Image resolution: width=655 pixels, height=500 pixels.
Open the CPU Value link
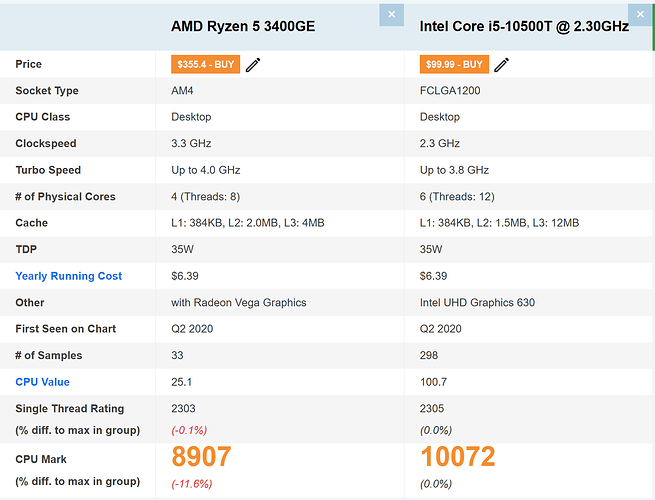pos(43,382)
